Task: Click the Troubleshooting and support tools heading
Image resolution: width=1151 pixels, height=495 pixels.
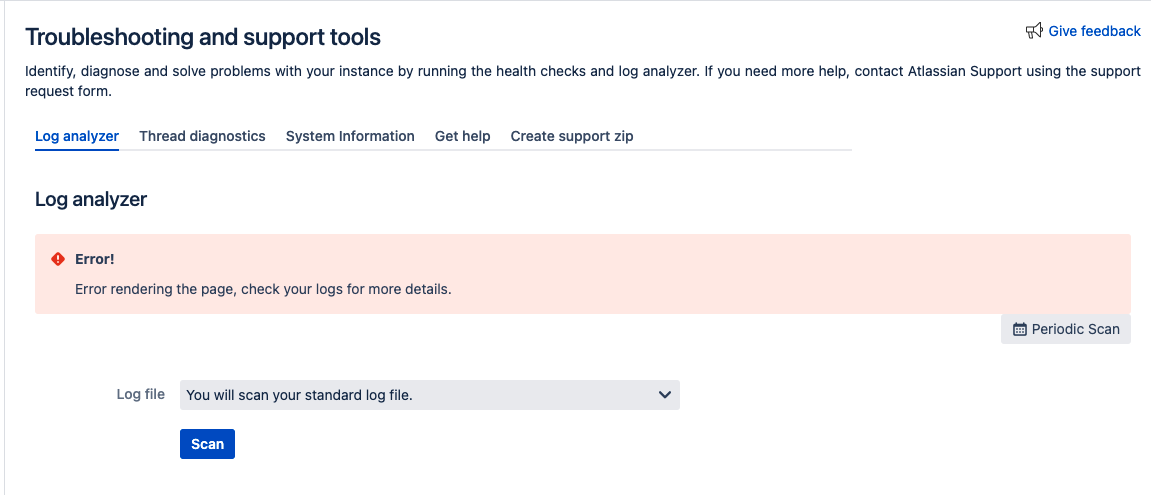Action: pyautogui.click(x=203, y=38)
